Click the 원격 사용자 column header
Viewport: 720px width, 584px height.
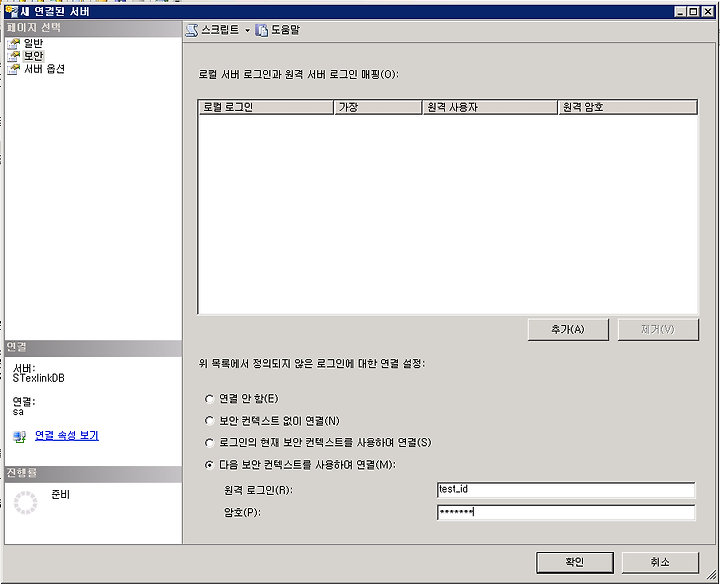pos(490,107)
